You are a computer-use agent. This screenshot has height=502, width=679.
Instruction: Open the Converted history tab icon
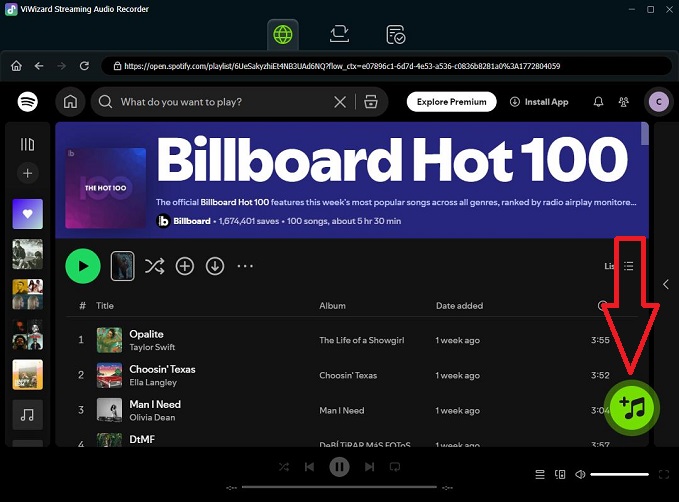click(x=395, y=35)
